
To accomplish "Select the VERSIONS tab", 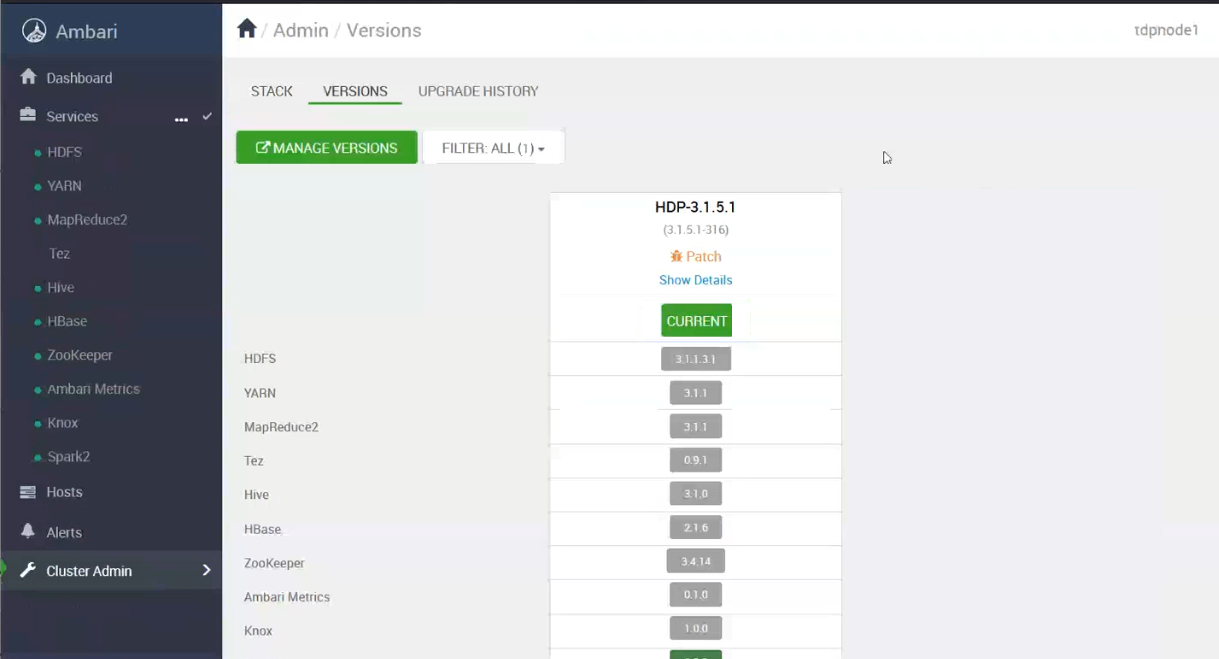I will point(355,91).
